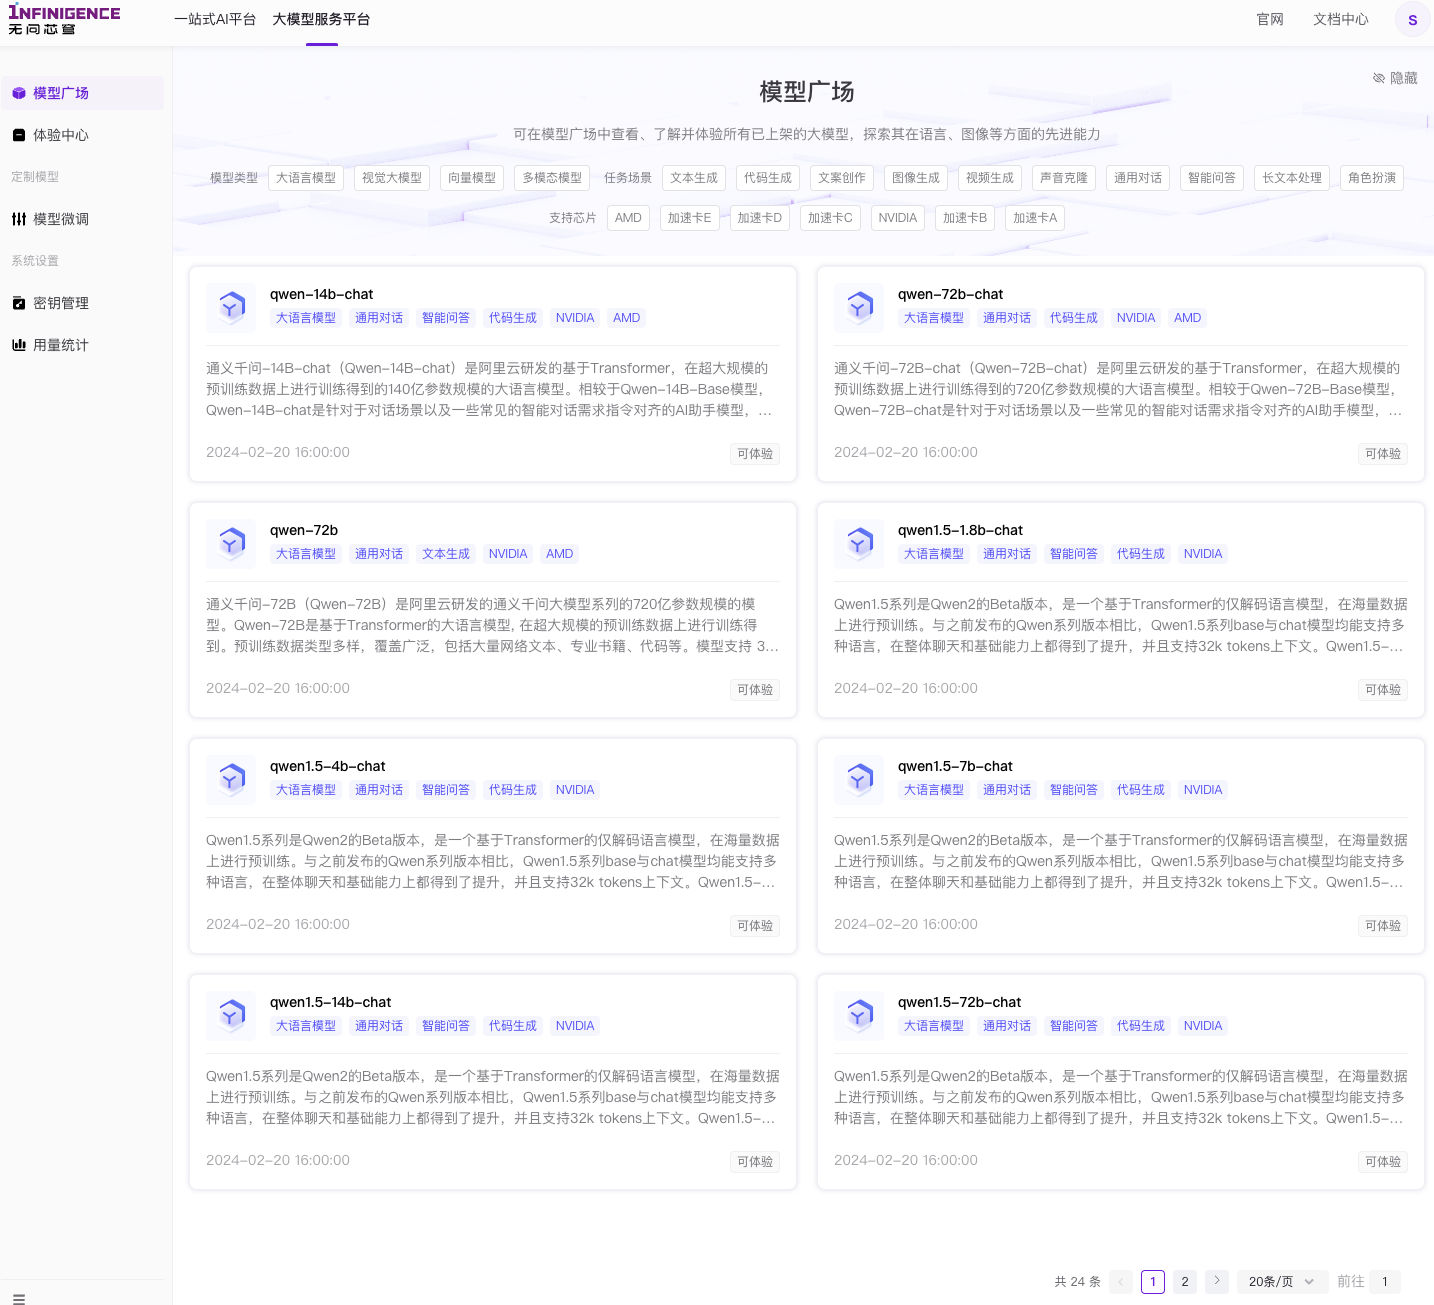Click the qwen1.5-1.8b-chat model icon
This screenshot has width=1434, height=1305.
860,543
